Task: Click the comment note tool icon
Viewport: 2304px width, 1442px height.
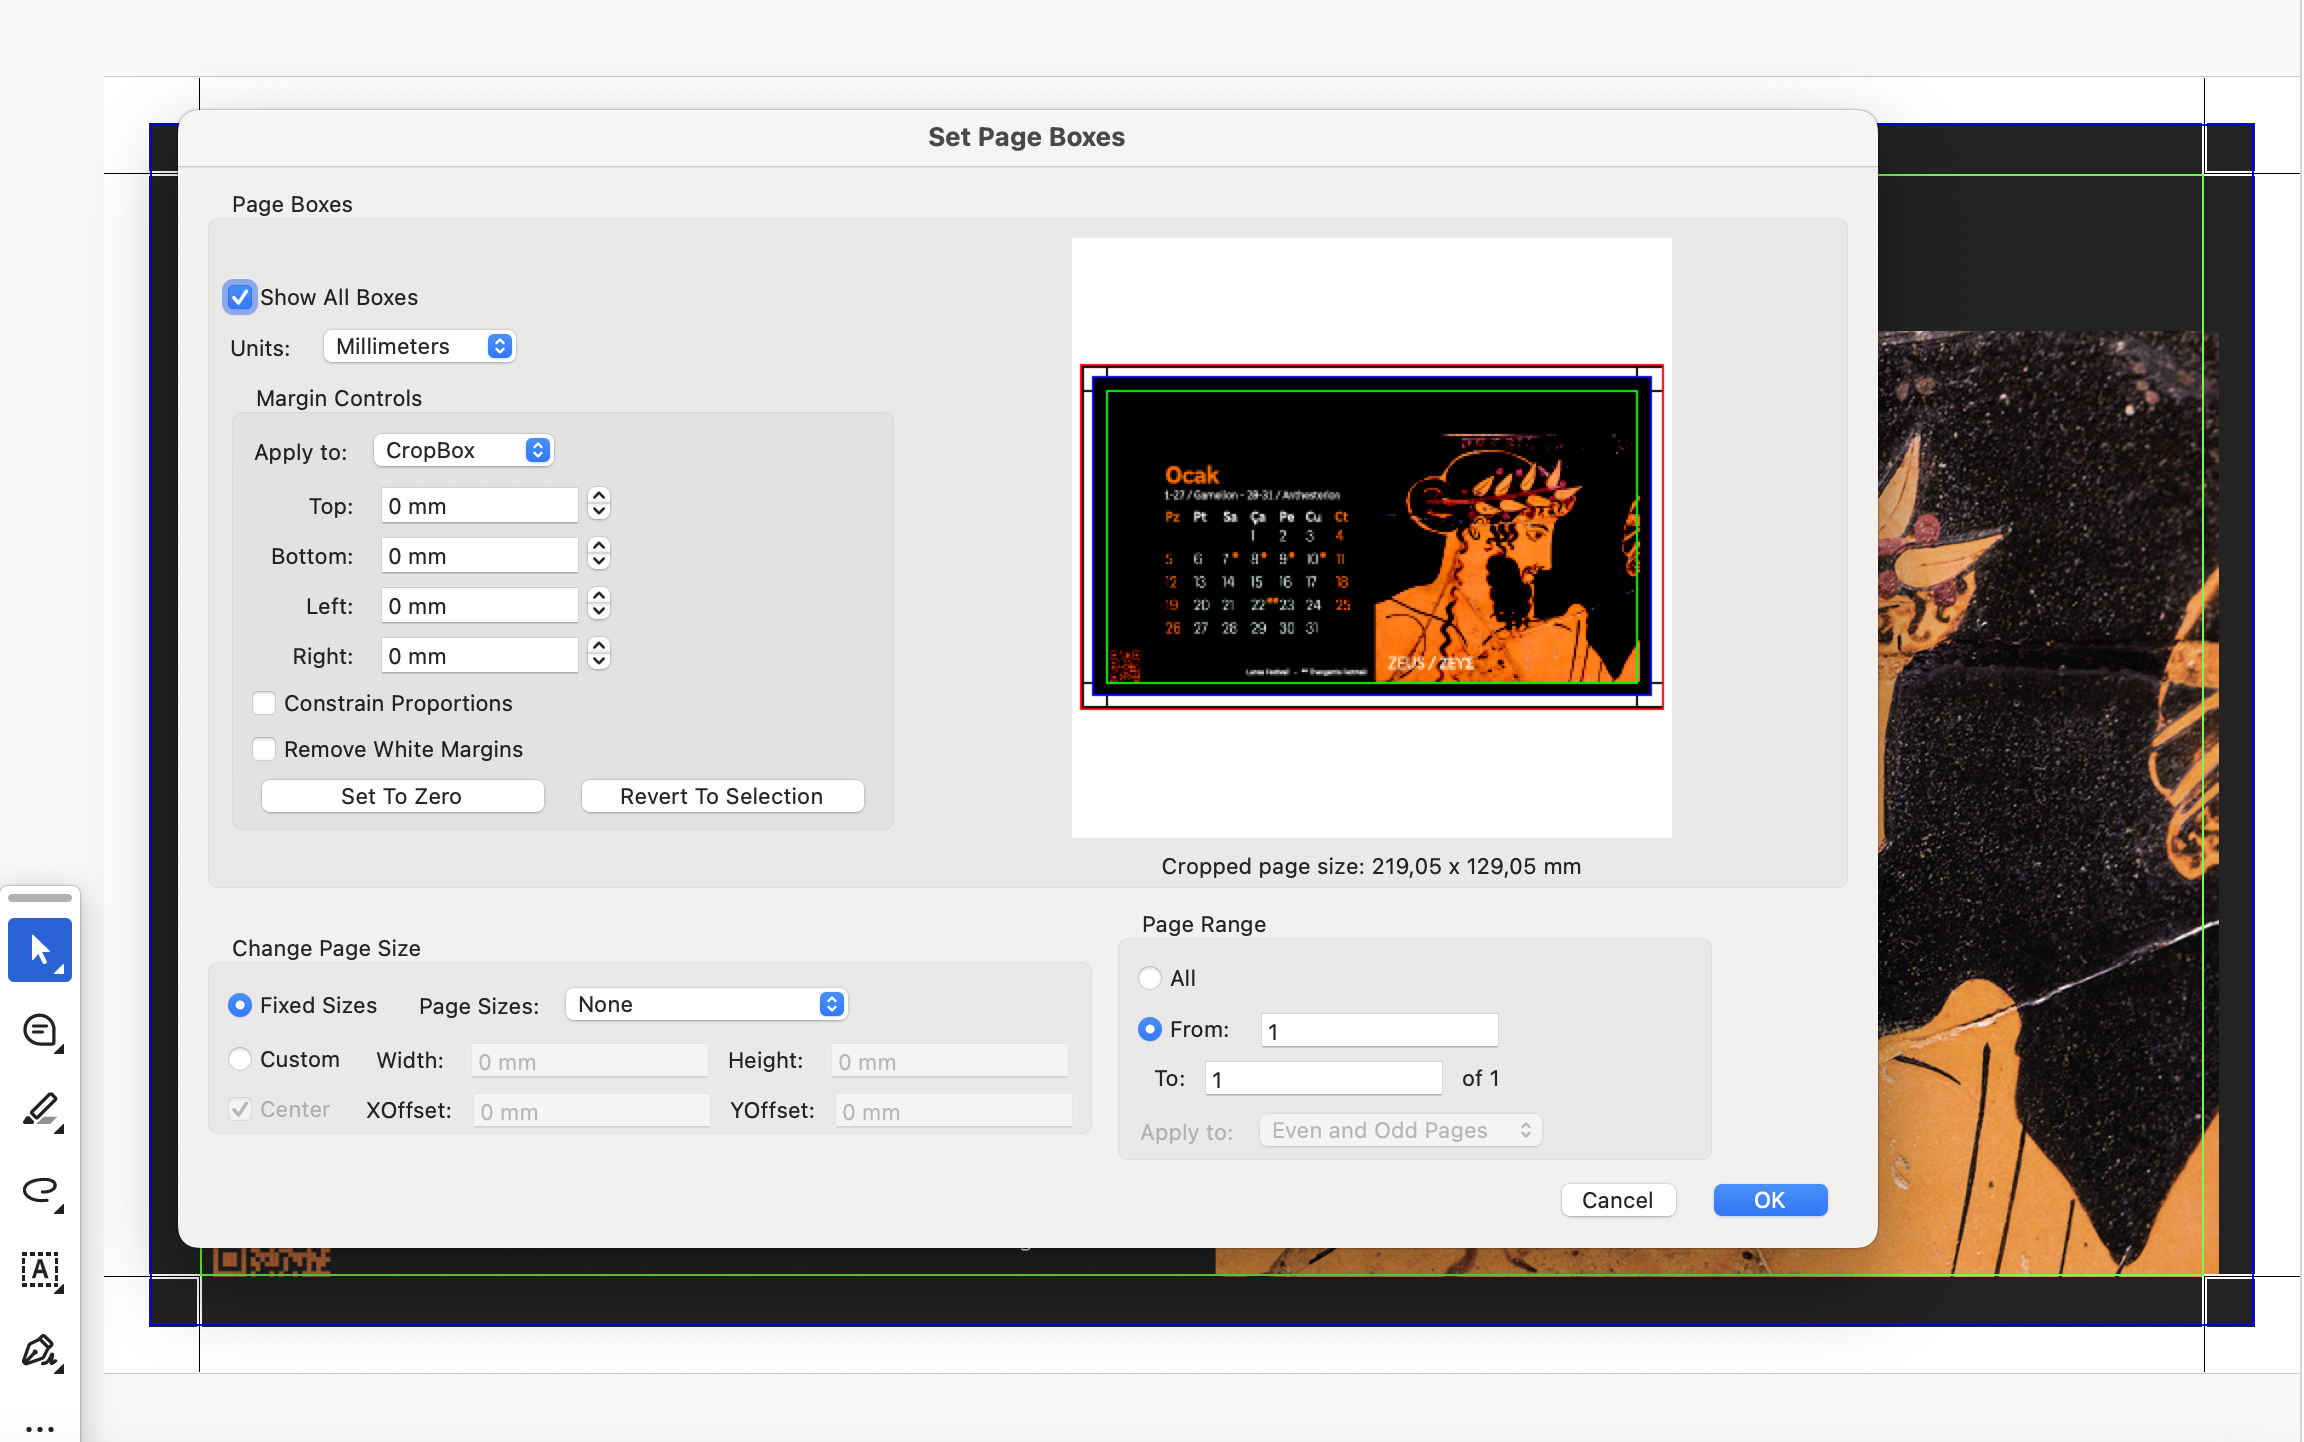Action: click(40, 1030)
